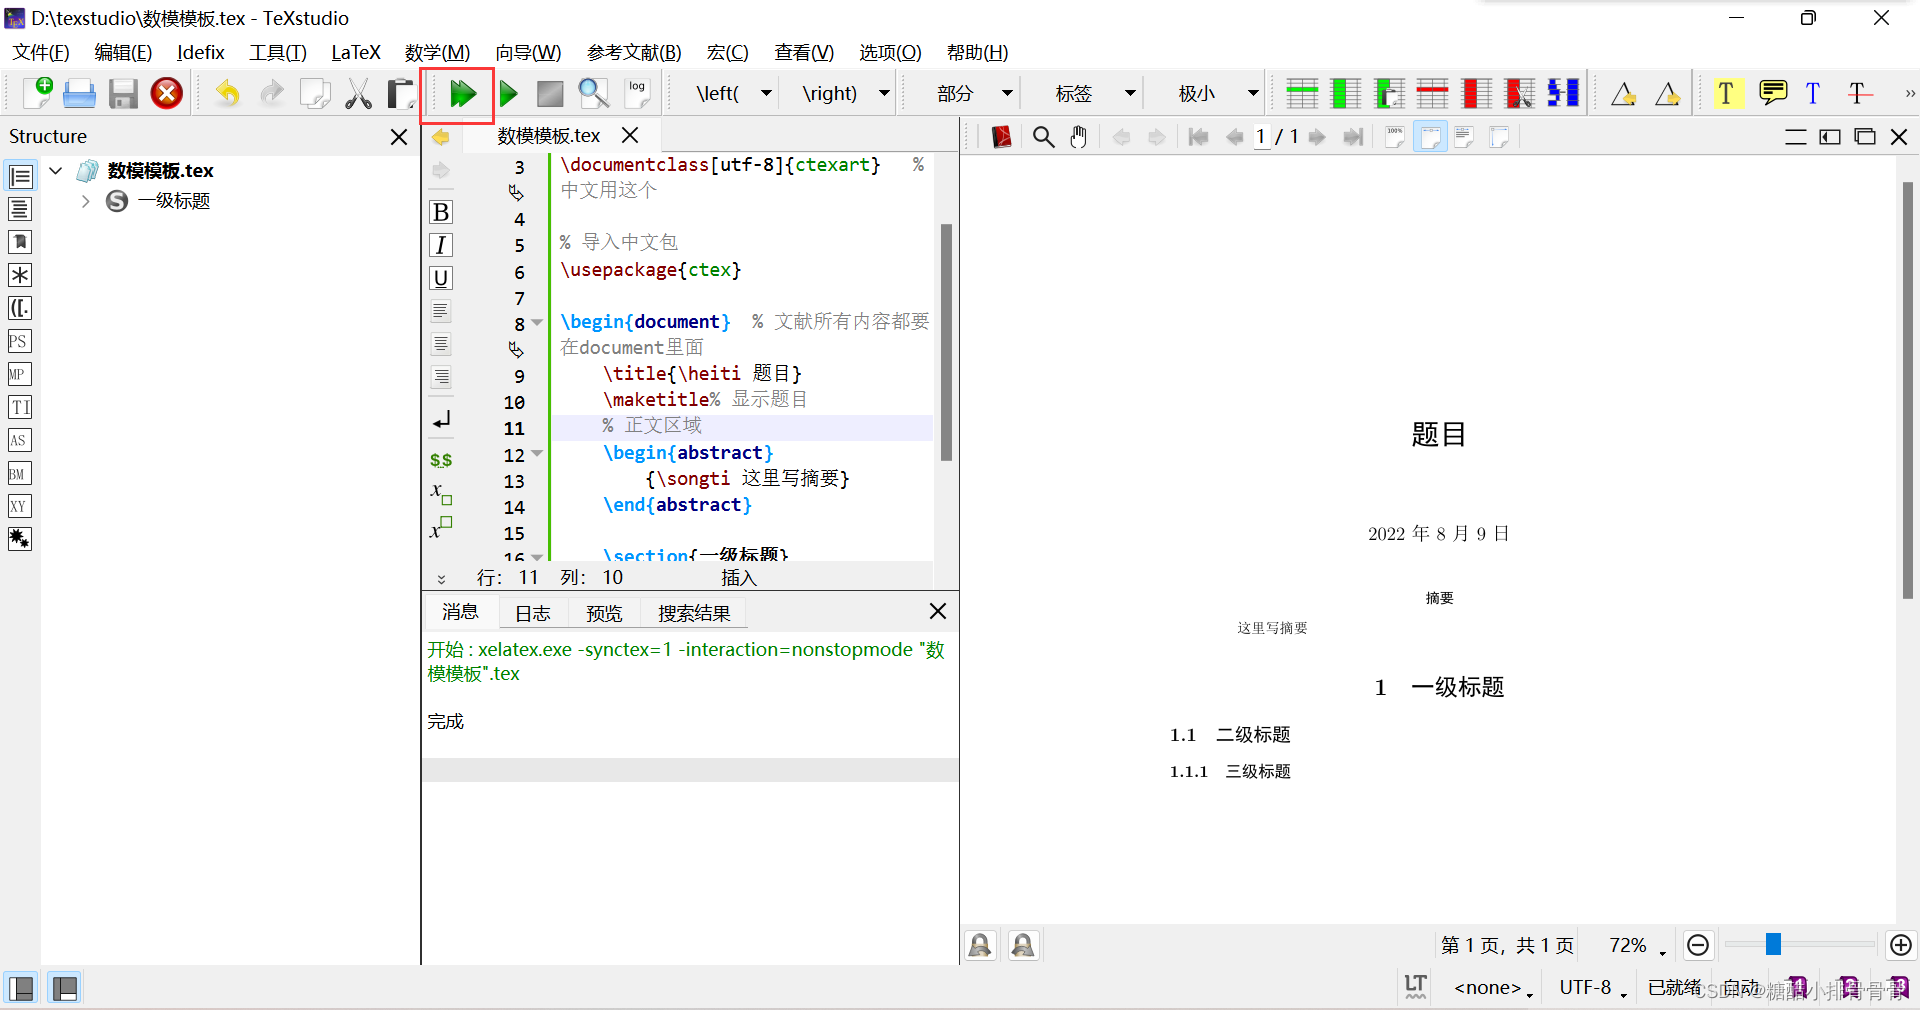Screen dimensions: 1920x1010
Task: Undo the last edit
Action: [x=228, y=94]
